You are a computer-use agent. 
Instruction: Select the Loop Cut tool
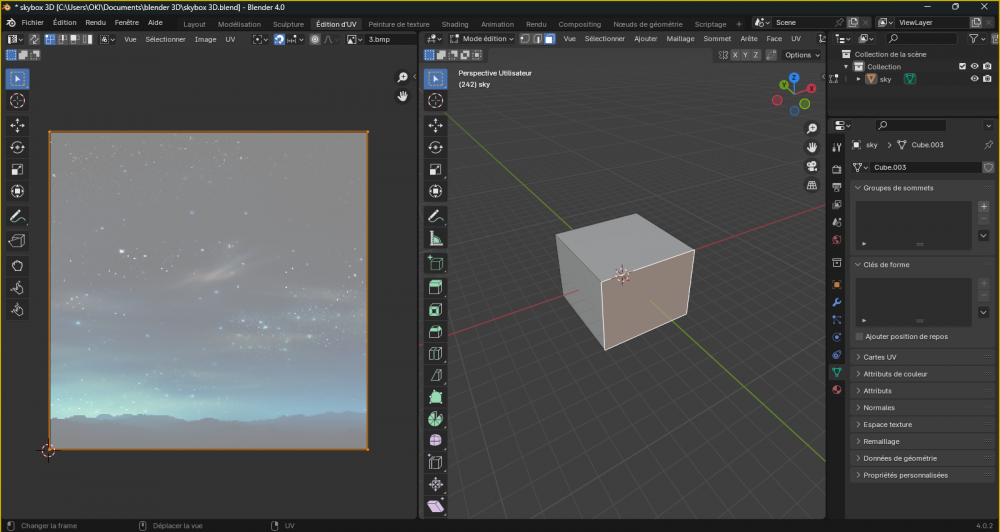436,353
